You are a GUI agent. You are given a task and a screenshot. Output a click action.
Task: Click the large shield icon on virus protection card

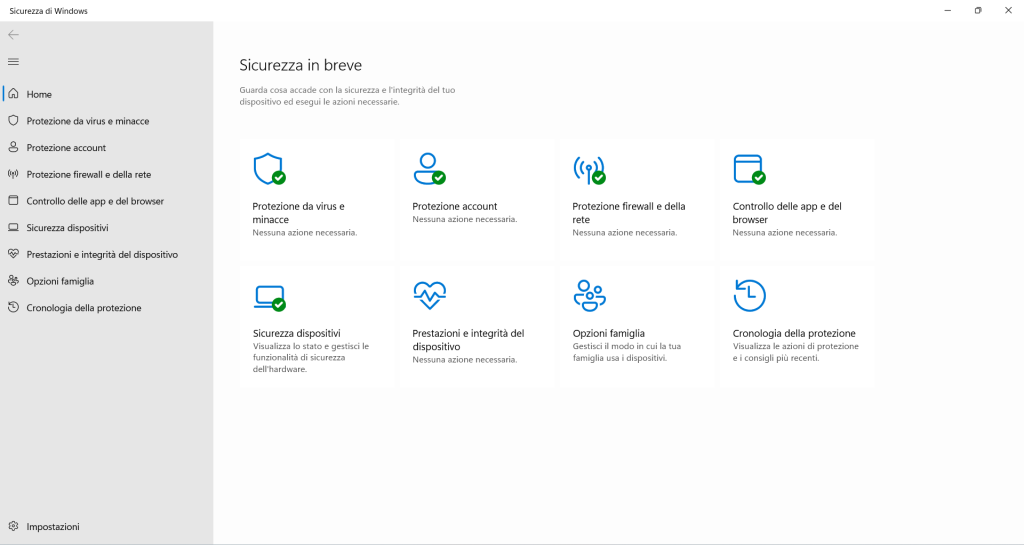[x=269, y=169]
